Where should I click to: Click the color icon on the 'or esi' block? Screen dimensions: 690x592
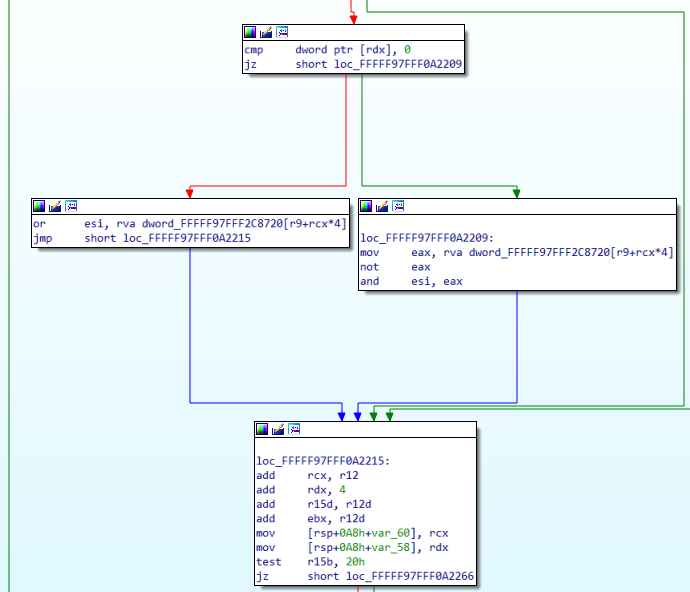pyautogui.click(x=40, y=206)
